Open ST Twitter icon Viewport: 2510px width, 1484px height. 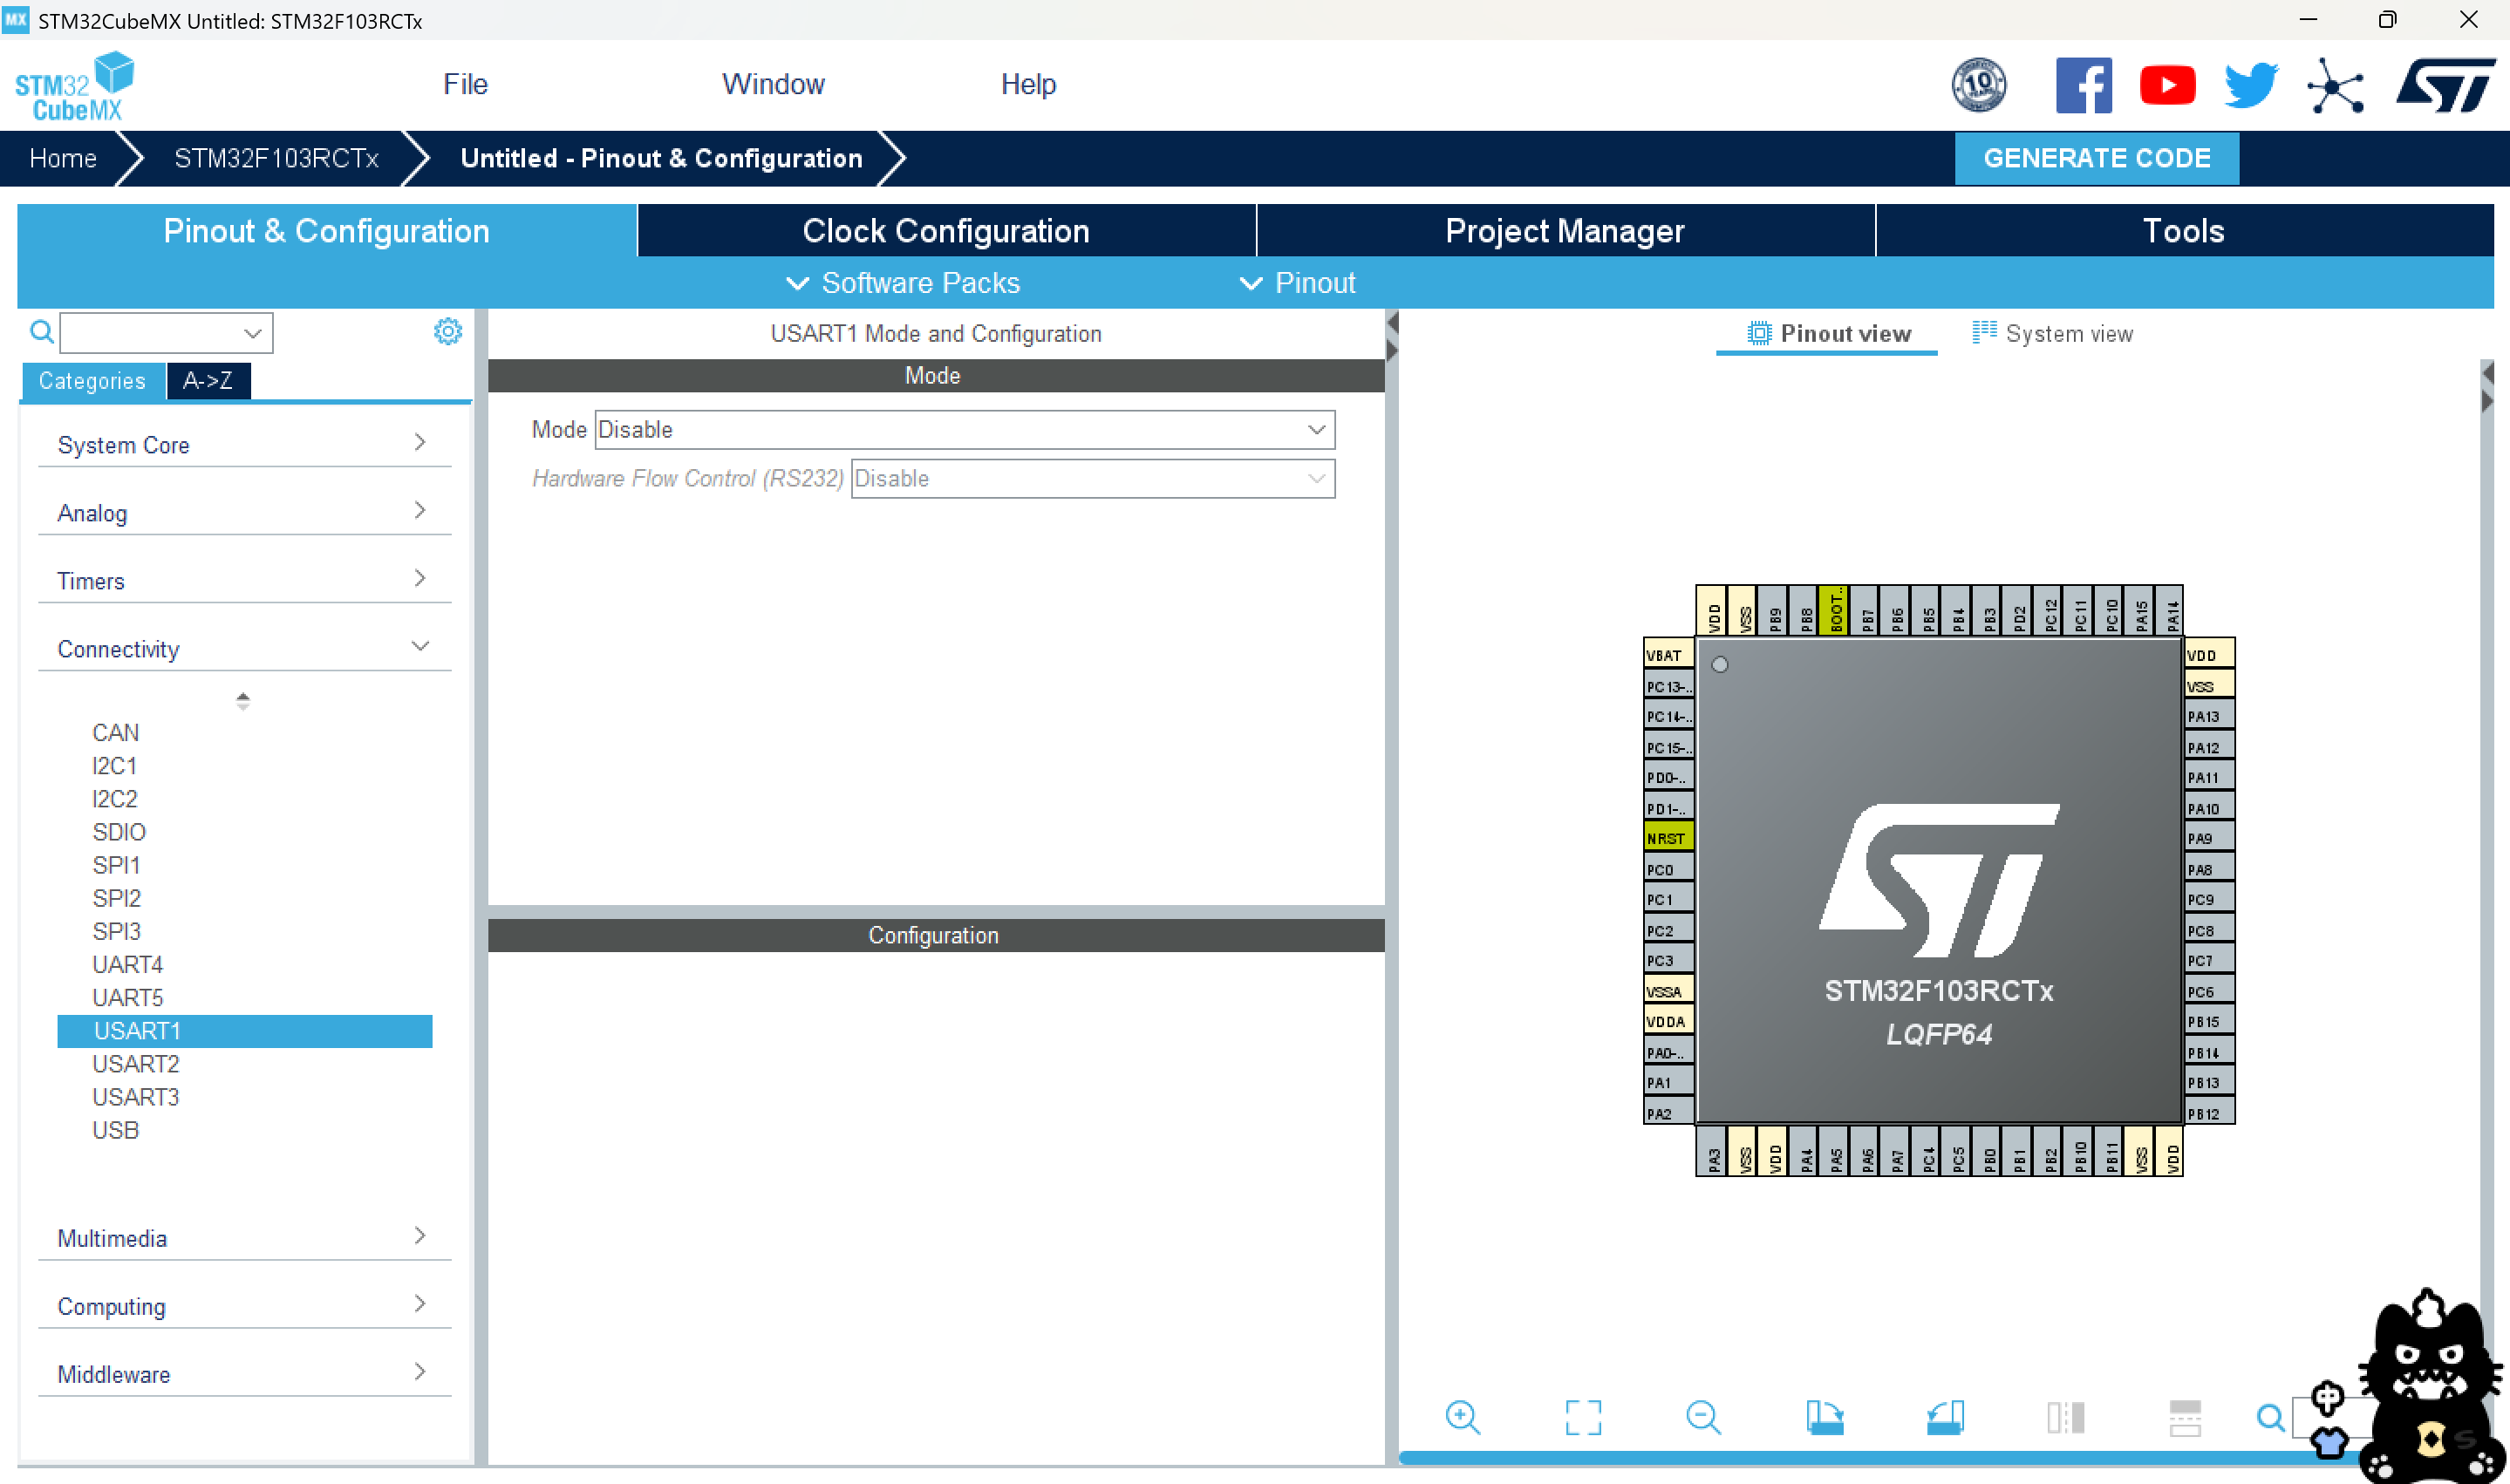(2251, 85)
